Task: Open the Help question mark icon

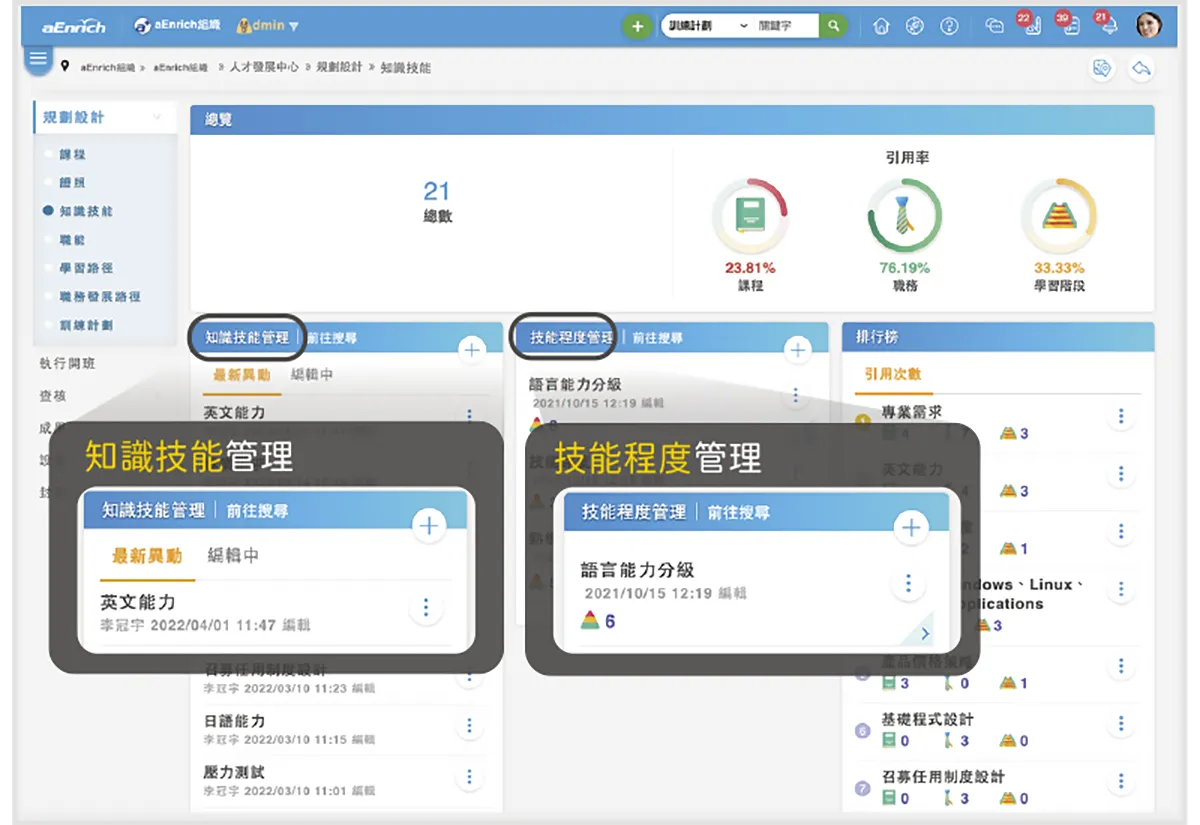Action: [948, 27]
